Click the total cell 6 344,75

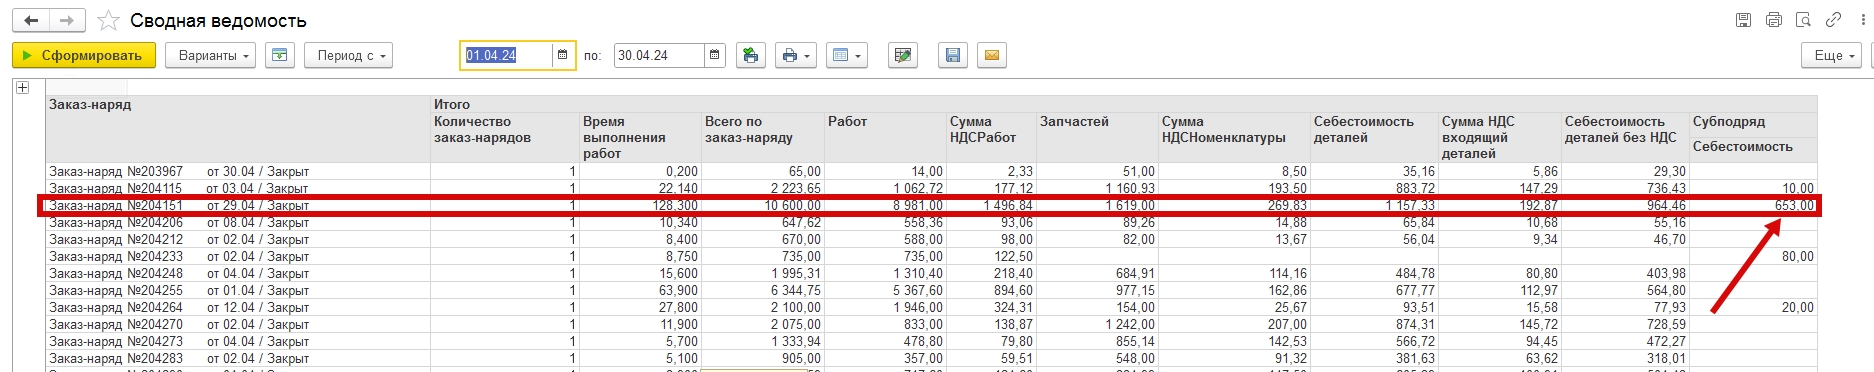pyautogui.click(x=763, y=290)
